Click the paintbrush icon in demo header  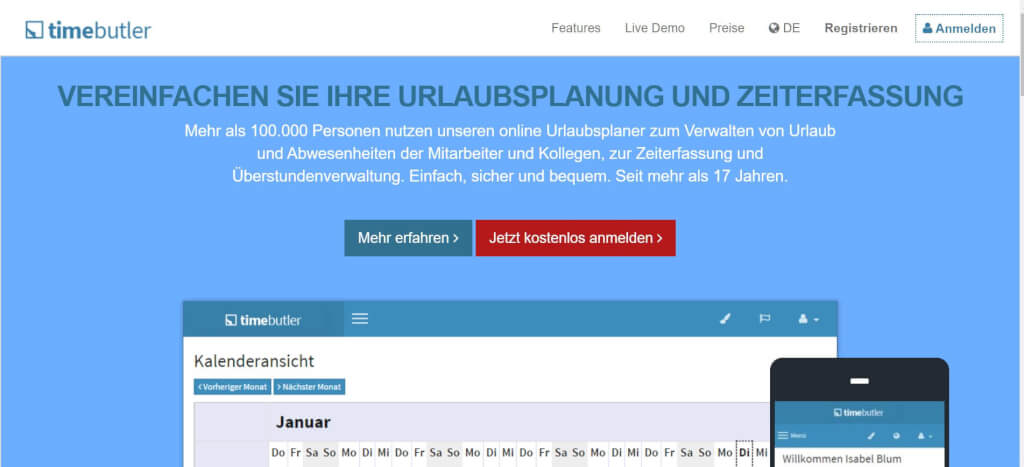[724, 319]
